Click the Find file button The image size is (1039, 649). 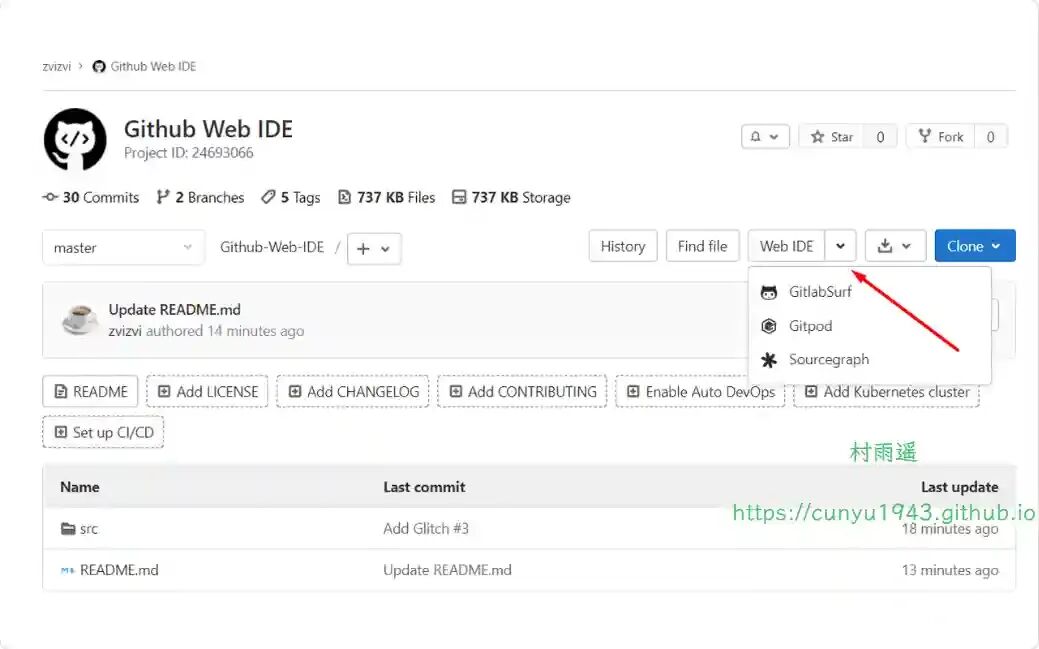(702, 246)
